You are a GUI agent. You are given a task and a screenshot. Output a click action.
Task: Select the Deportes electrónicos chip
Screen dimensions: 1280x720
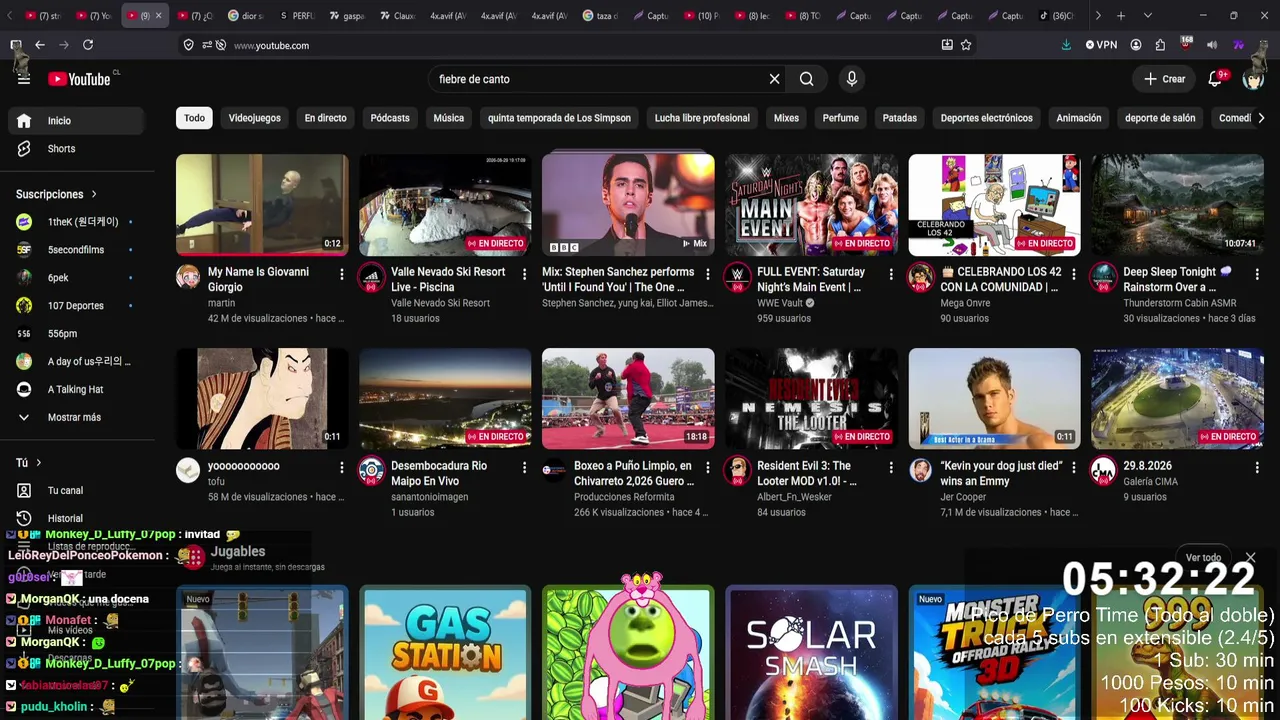point(986,118)
